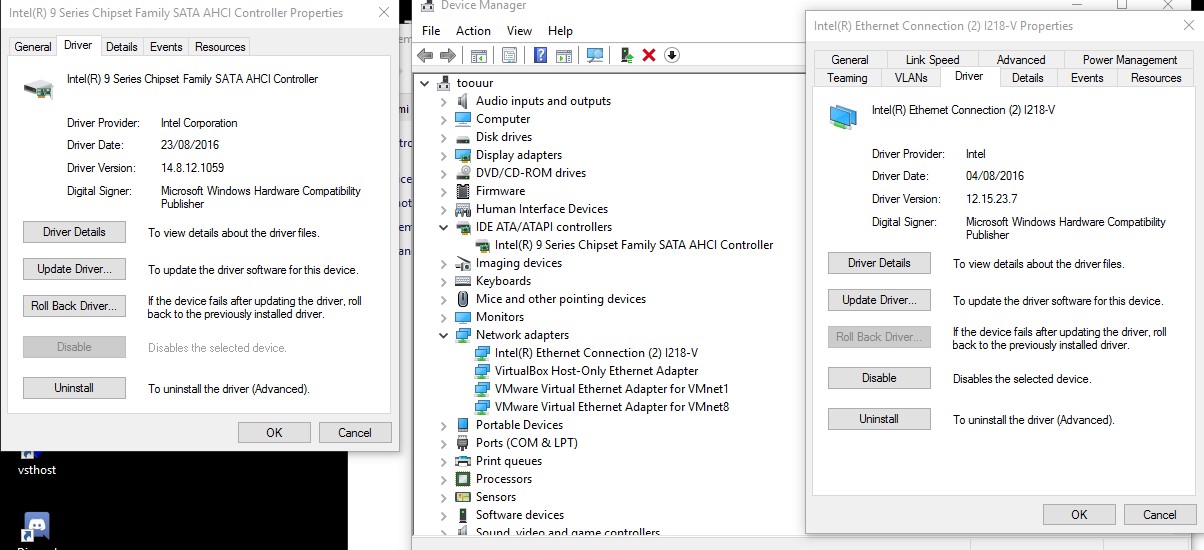Open the Help menu
Viewport: 1204px width, 550px height.
coord(561,31)
